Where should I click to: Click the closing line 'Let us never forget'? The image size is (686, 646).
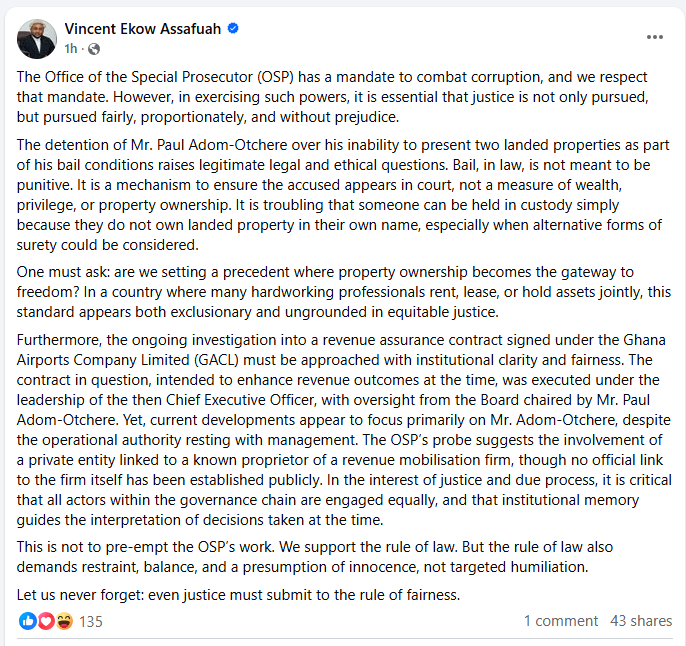coord(238,595)
